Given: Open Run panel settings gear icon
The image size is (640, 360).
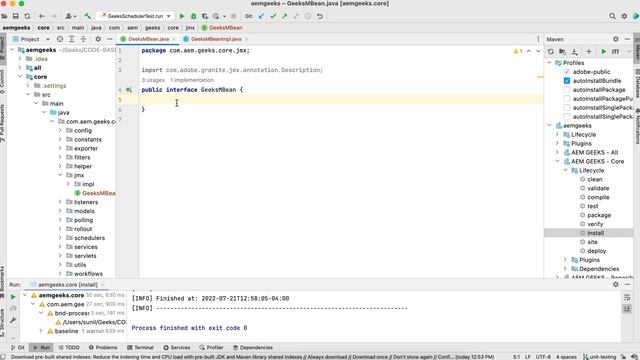Looking at the screenshot, I should (616, 284).
